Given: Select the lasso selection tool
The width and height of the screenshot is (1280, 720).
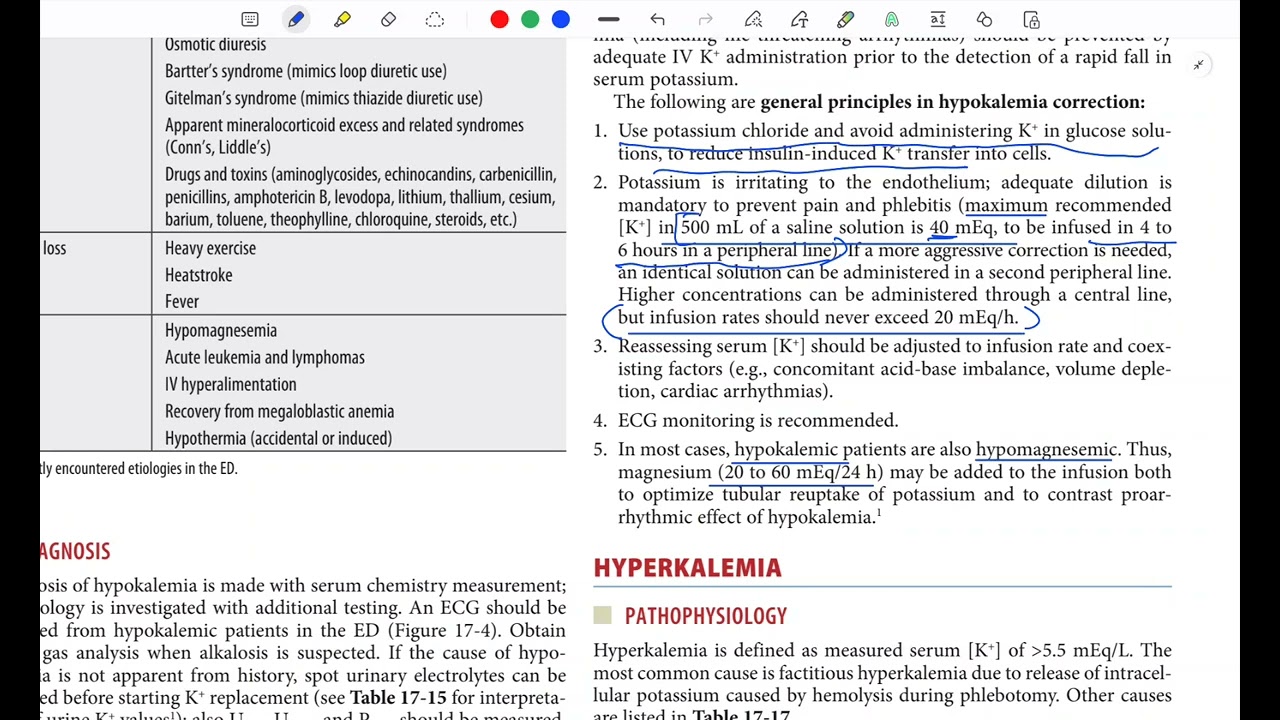Looking at the screenshot, I should (x=434, y=19).
